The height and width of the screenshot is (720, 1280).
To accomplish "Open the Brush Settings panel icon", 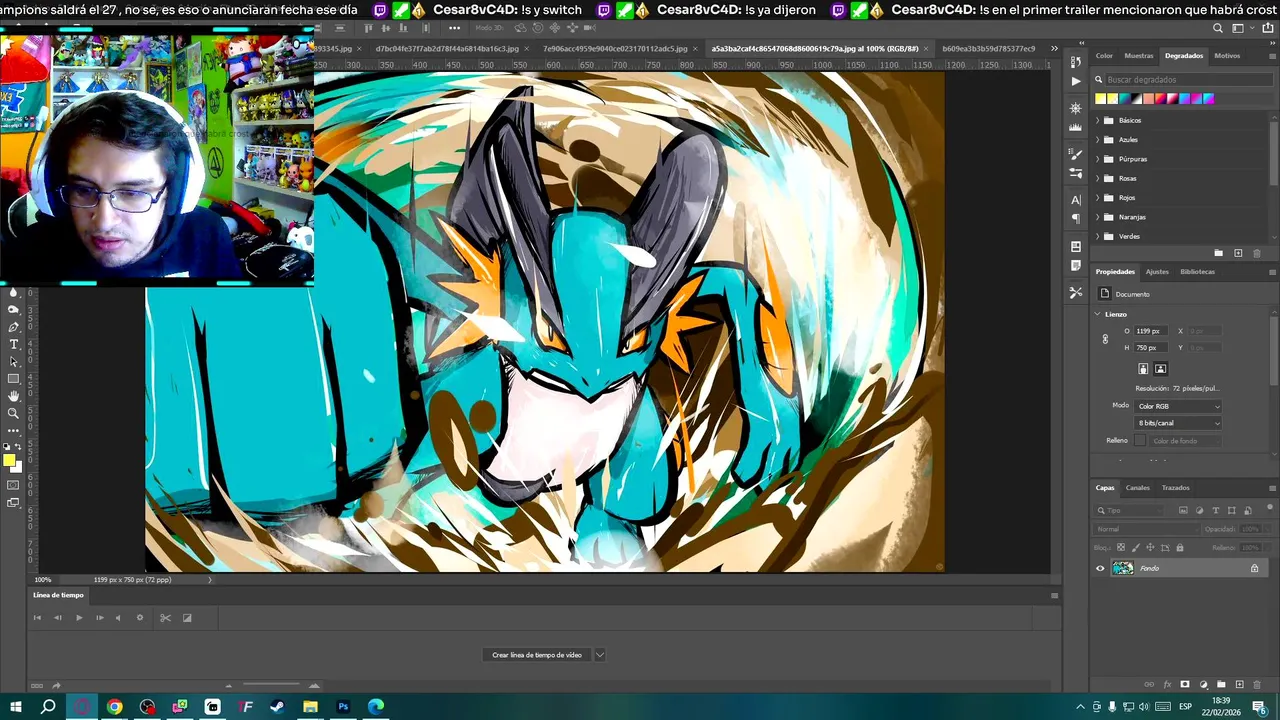I will coord(1076,154).
